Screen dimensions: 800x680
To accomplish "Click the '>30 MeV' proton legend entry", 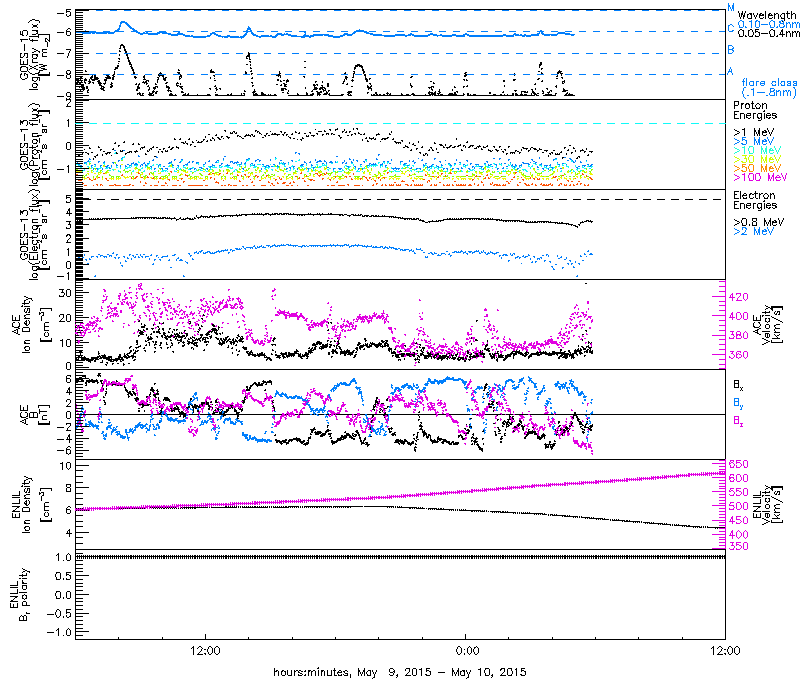I will coord(757,159).
